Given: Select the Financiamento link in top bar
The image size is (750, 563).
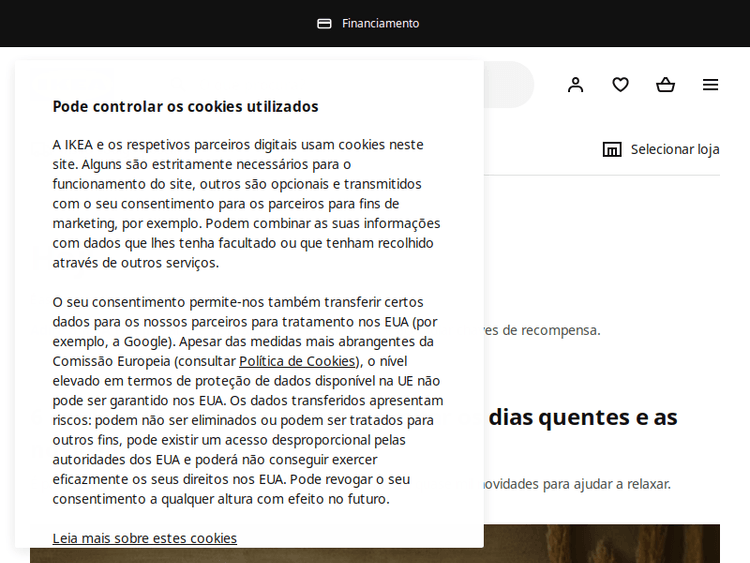Looking at the screenshot, I should click(380, 23).
